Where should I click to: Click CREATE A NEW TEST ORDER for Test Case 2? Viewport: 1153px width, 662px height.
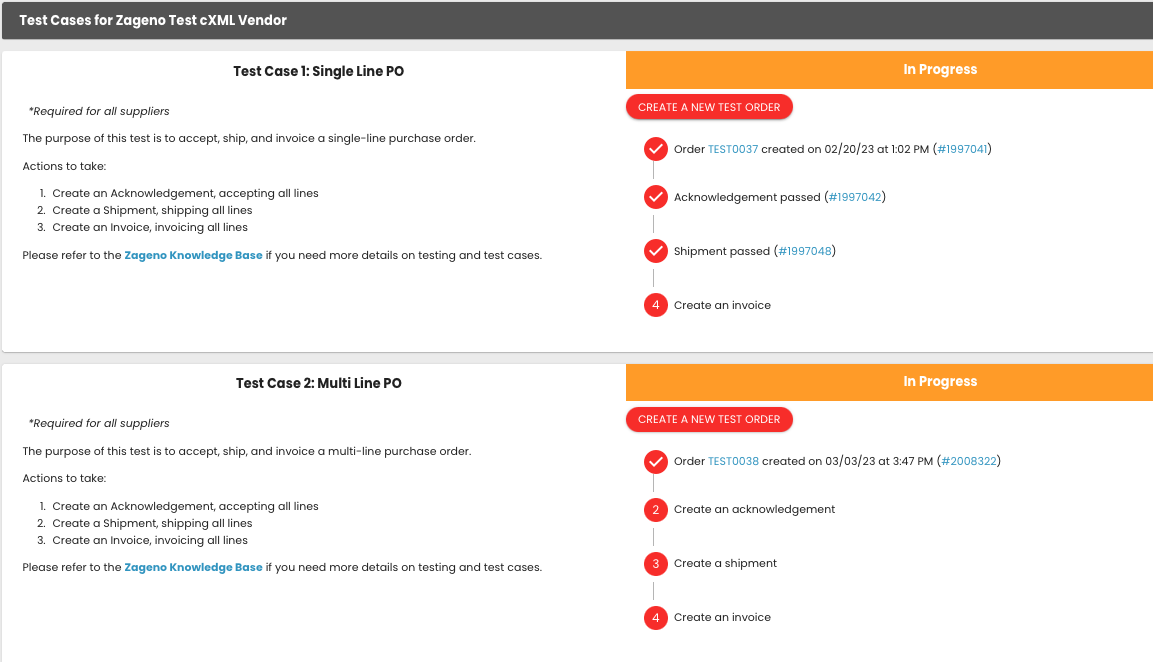(x=709, y=419)
